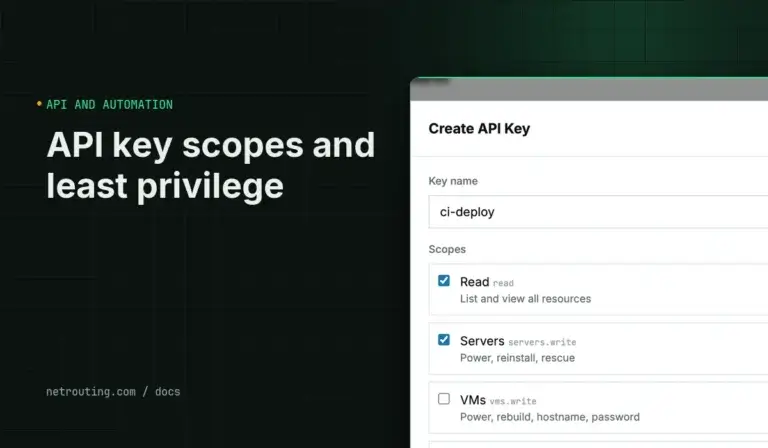Viewport: 768px width, 448px height.
Task: Click the lowercase 'read' scope code
Action: coord(503,283)
